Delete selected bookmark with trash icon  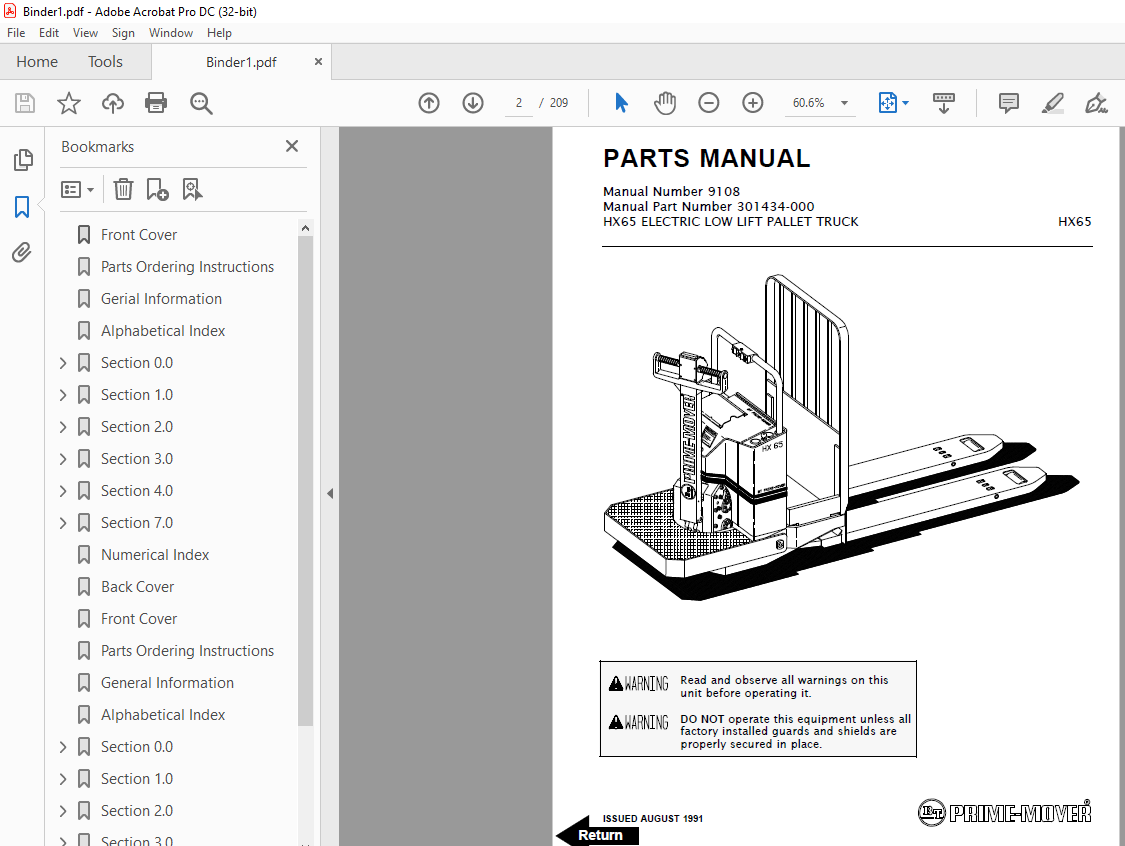[x=123, y=189]
